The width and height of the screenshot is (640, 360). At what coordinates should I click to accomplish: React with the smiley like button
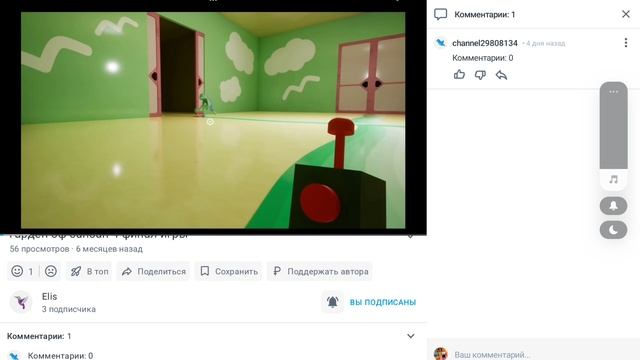click(22, 271)
